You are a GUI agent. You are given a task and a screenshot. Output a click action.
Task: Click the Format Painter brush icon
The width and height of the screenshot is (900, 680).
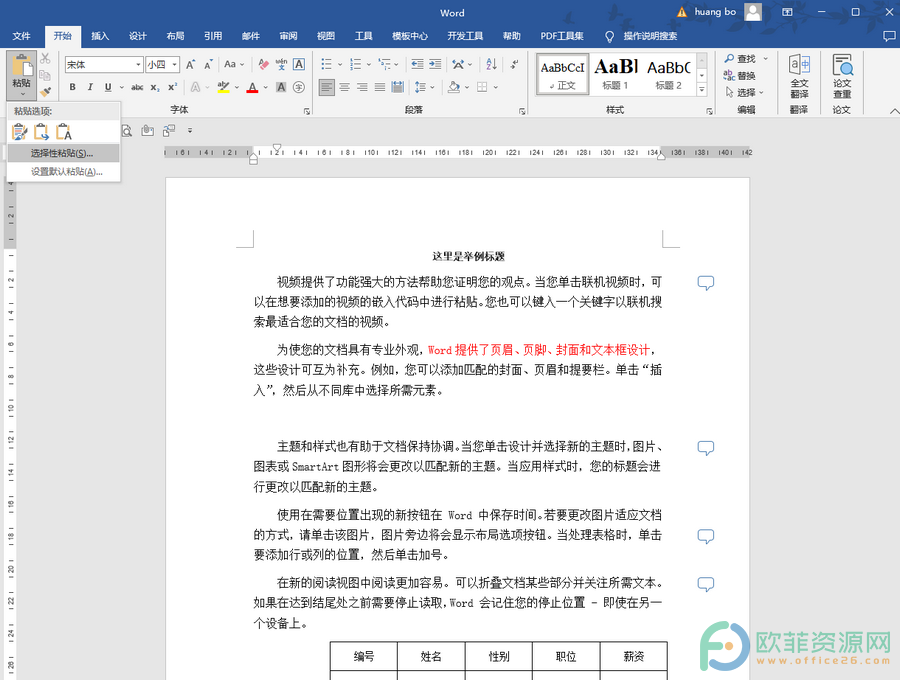pos(45,91)
